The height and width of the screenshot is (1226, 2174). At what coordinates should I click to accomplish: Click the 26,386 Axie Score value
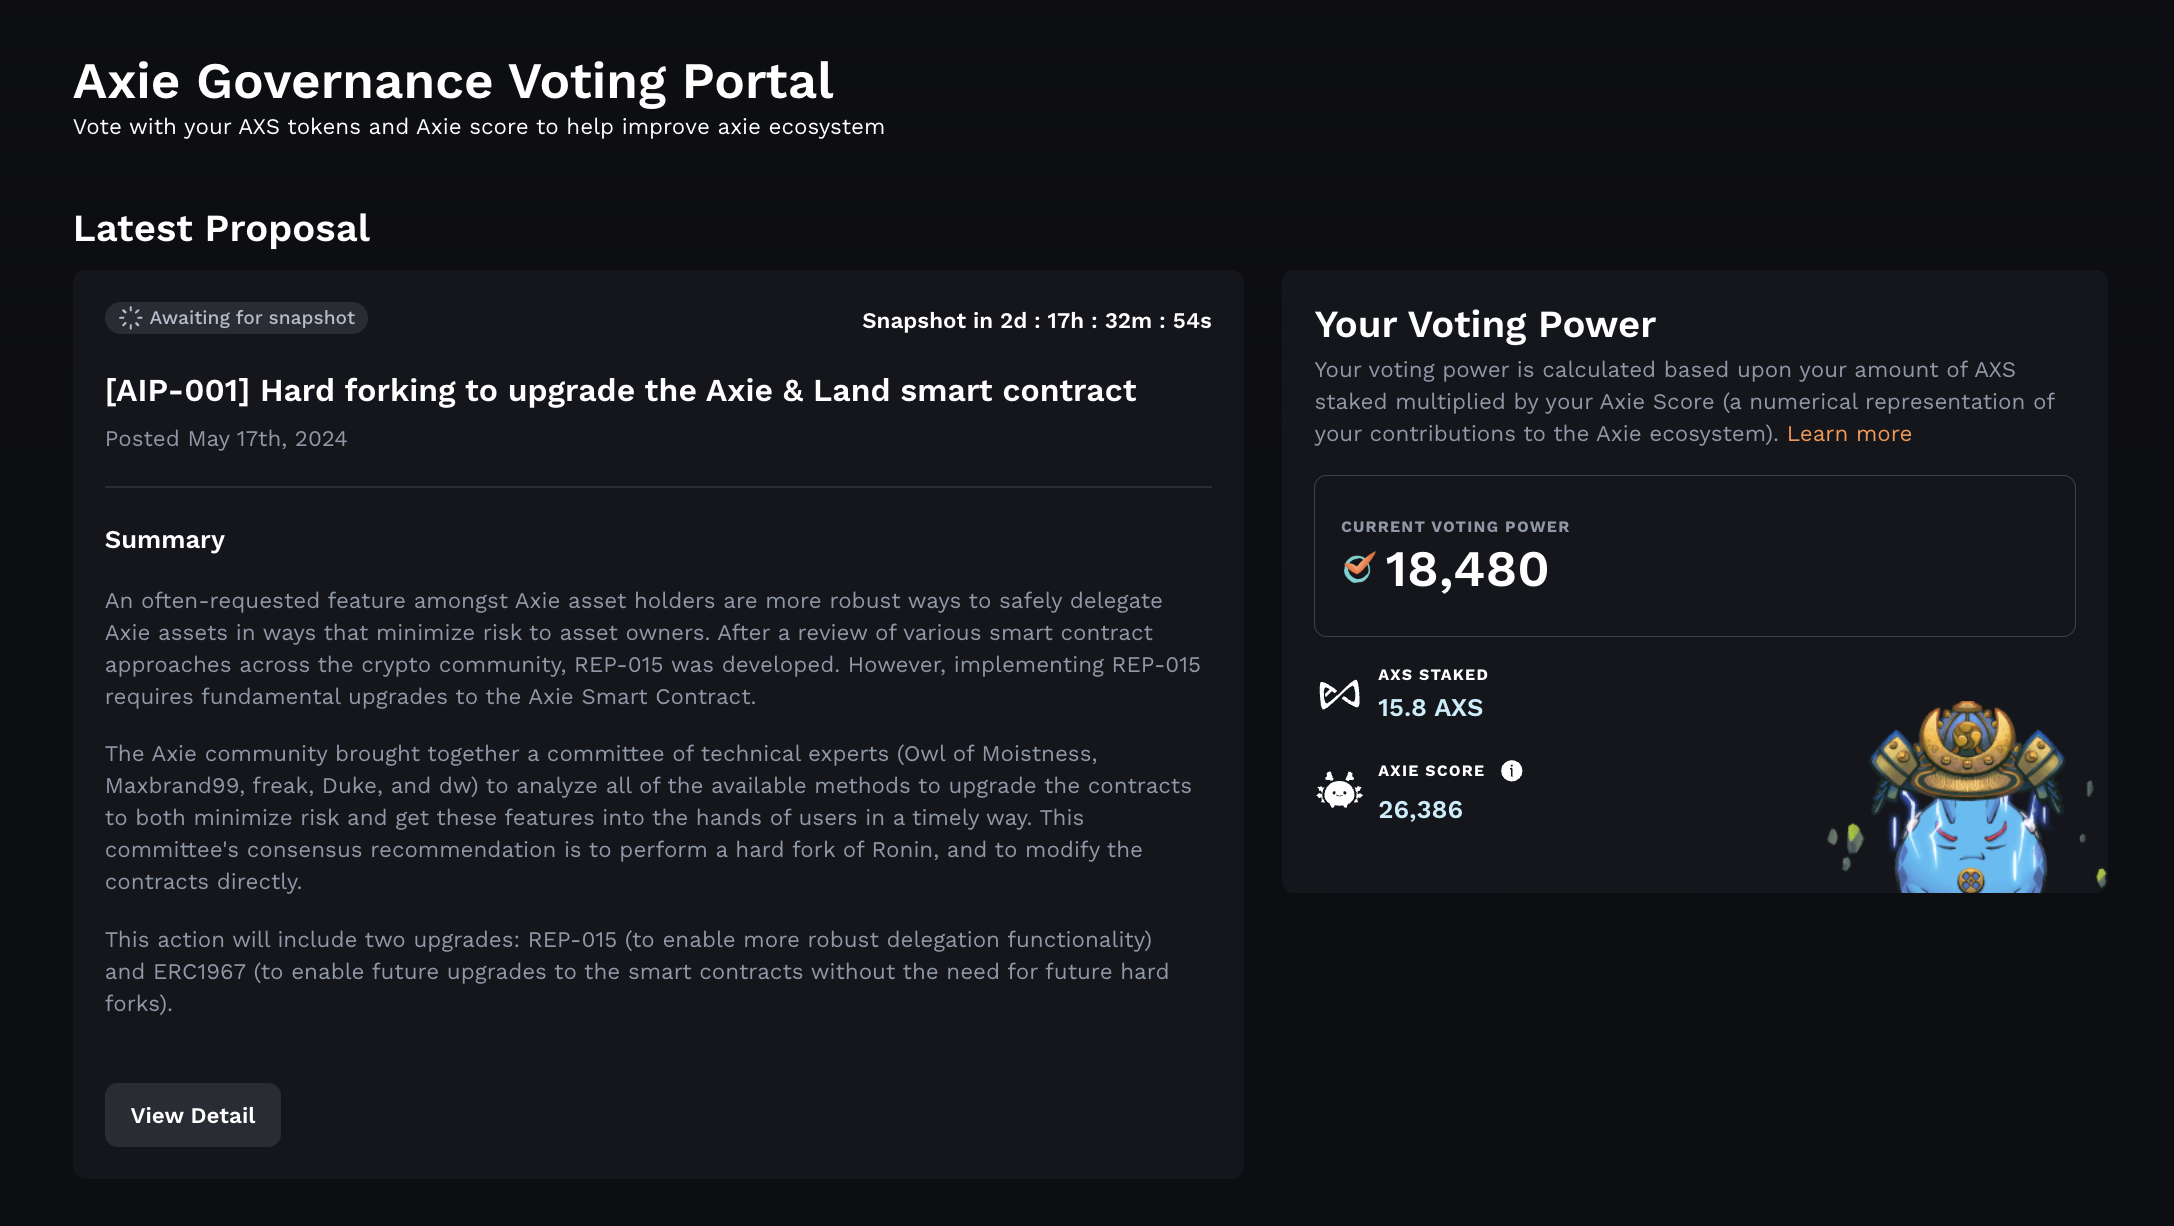[1419, 809]
